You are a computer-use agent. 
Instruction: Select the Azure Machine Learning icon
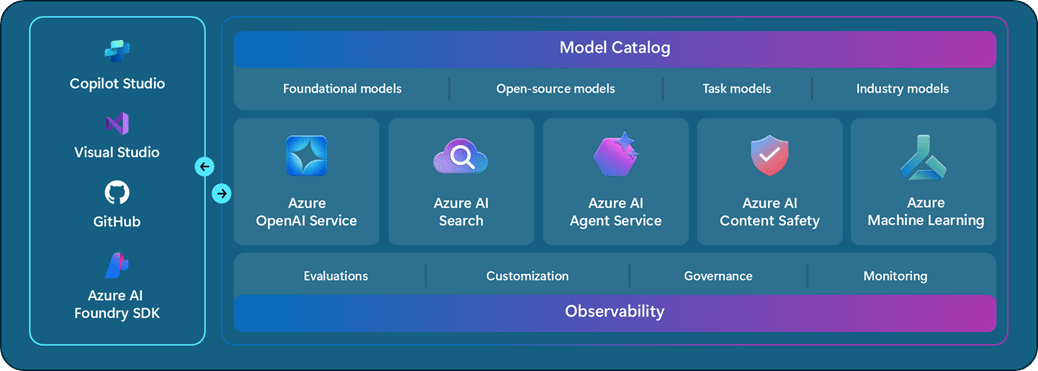click(925, 158)
